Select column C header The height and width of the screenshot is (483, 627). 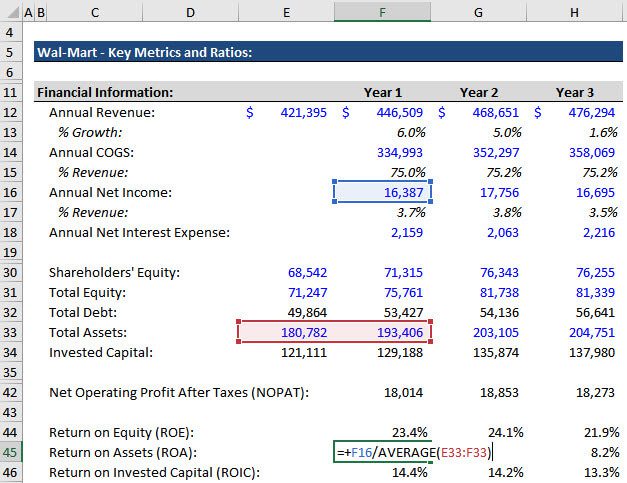click(x=95, y=12)
